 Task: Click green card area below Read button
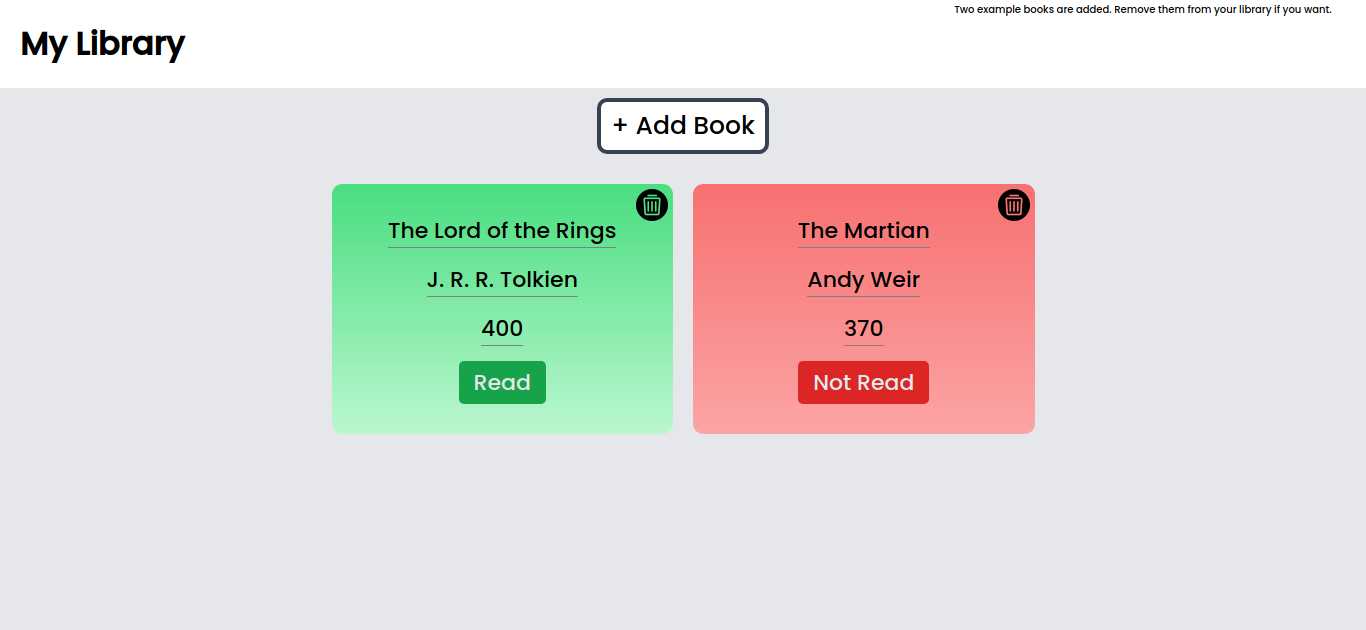click(502, 419)
